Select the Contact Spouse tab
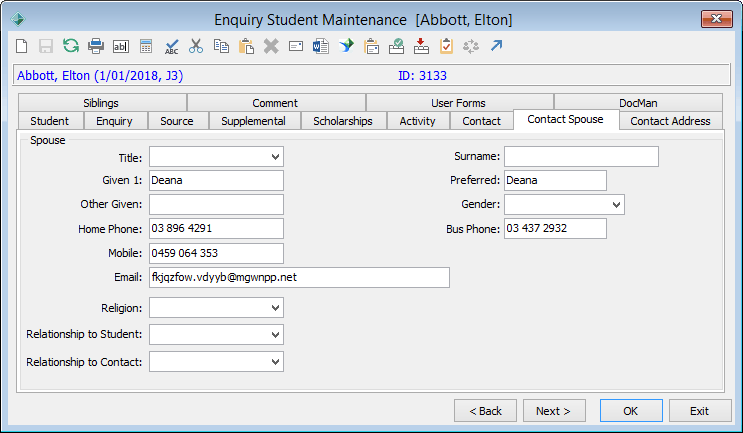 pos(566,119)
